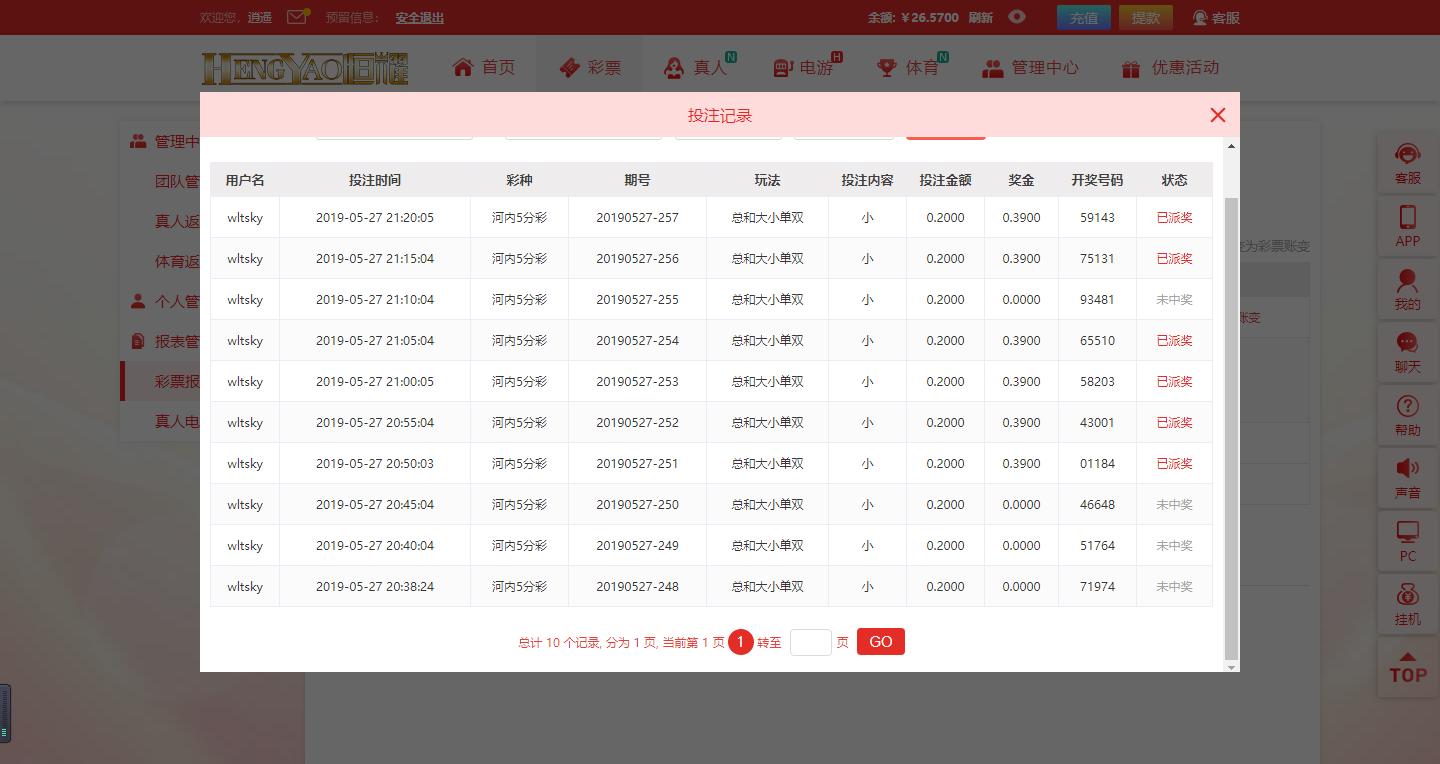Screen dimensions: 1440x764
Task: Click period number 20190527-250
Action: coord(637,504)
